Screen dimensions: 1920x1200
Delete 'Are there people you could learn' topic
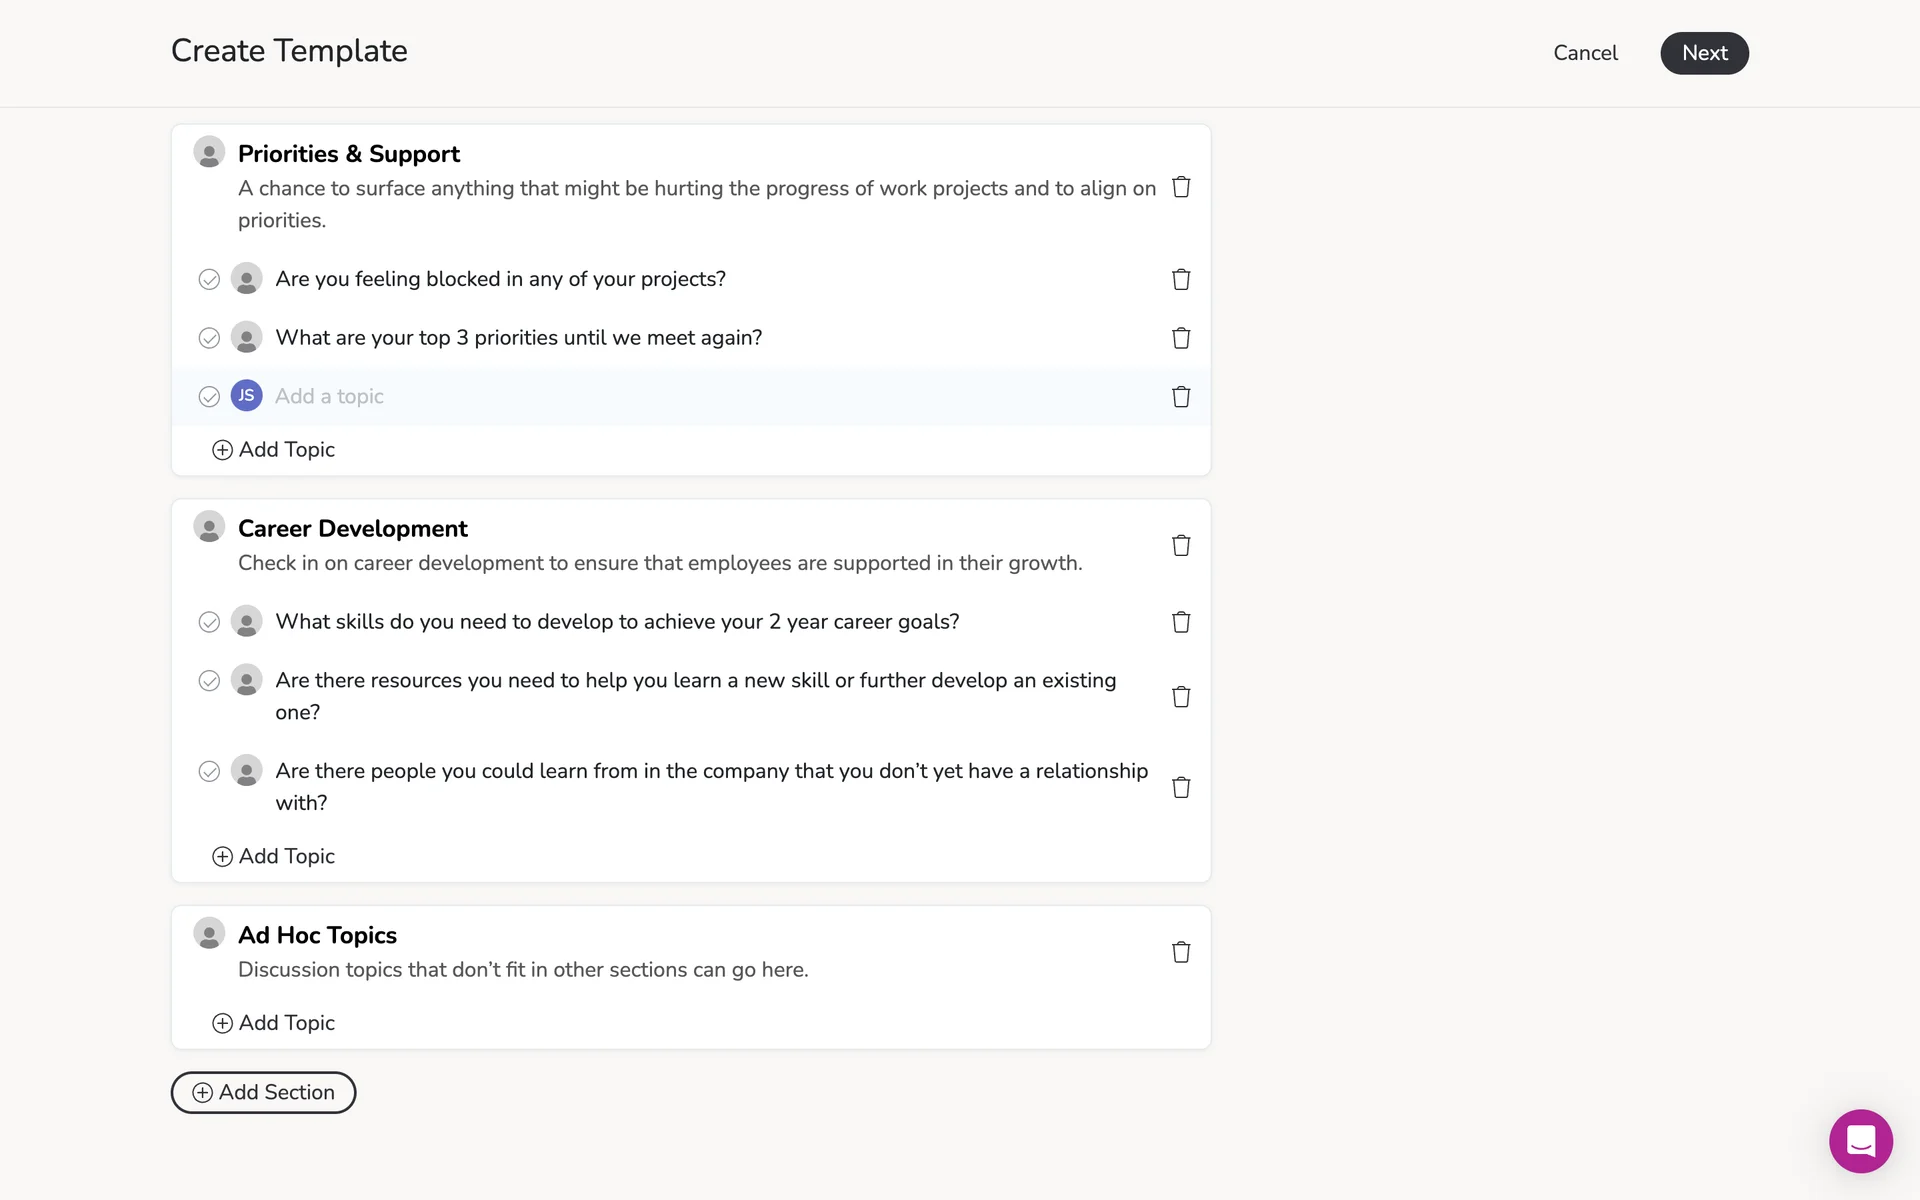click(x=1181, y=788)
